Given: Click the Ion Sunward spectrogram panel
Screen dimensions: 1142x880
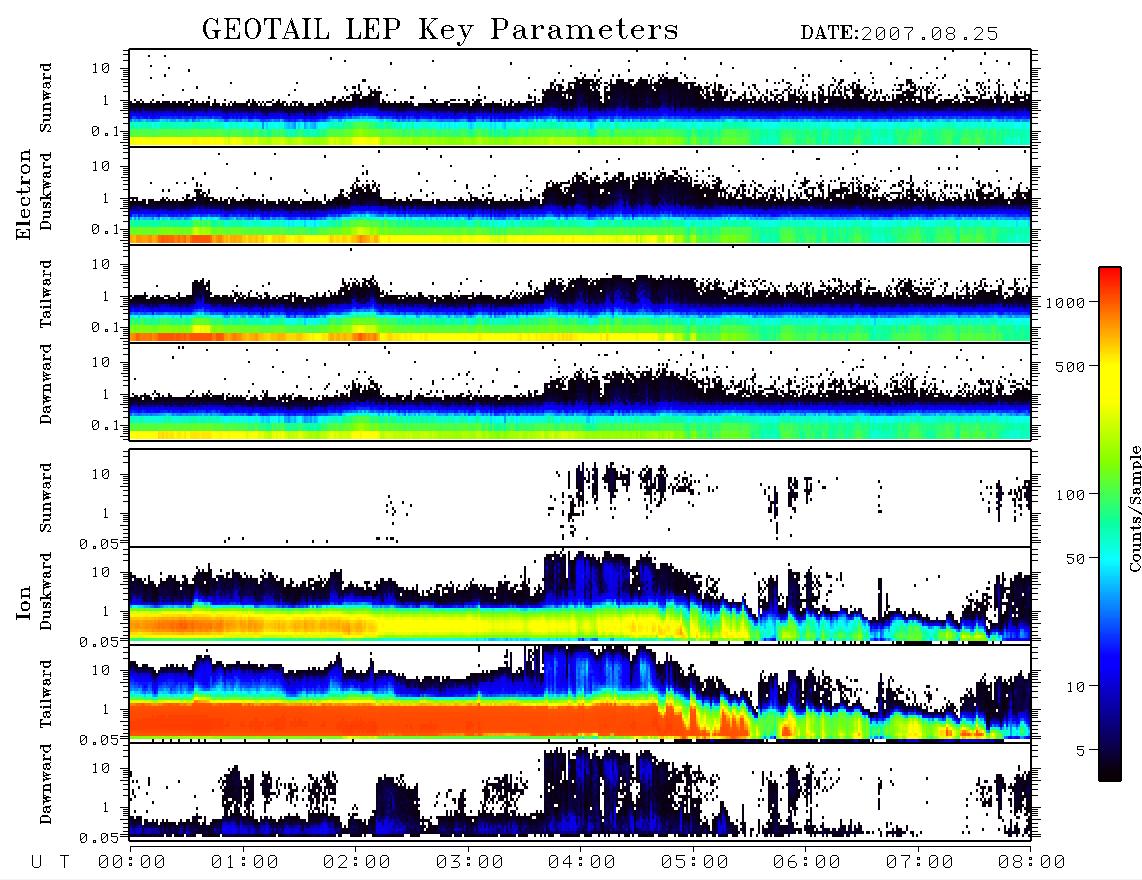Looking at the screenshot, I should coord(580,498).
